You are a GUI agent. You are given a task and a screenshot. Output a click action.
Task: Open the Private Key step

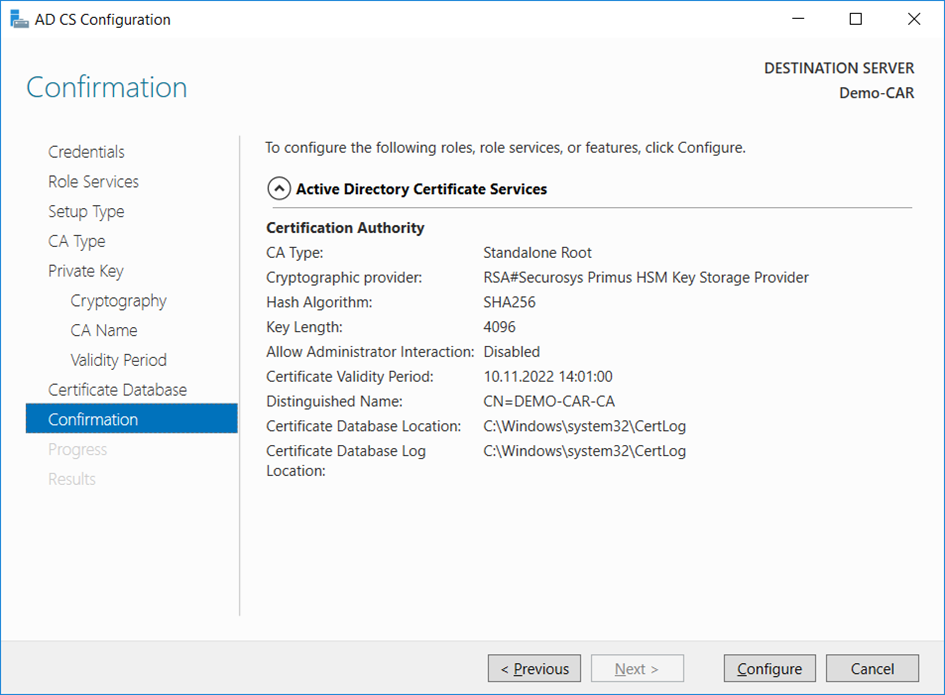pos(85,271)
